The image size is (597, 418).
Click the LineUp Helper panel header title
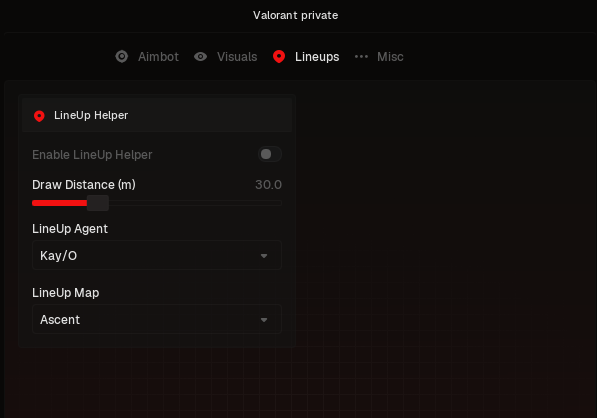(91, 115)
